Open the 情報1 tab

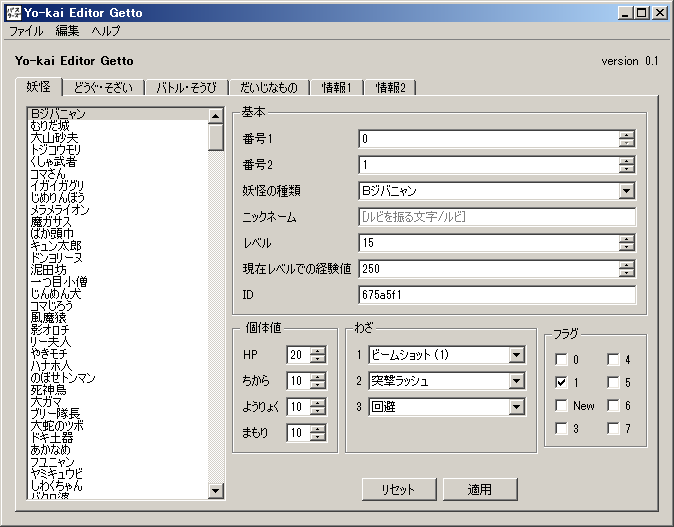[x=337, y=88]
